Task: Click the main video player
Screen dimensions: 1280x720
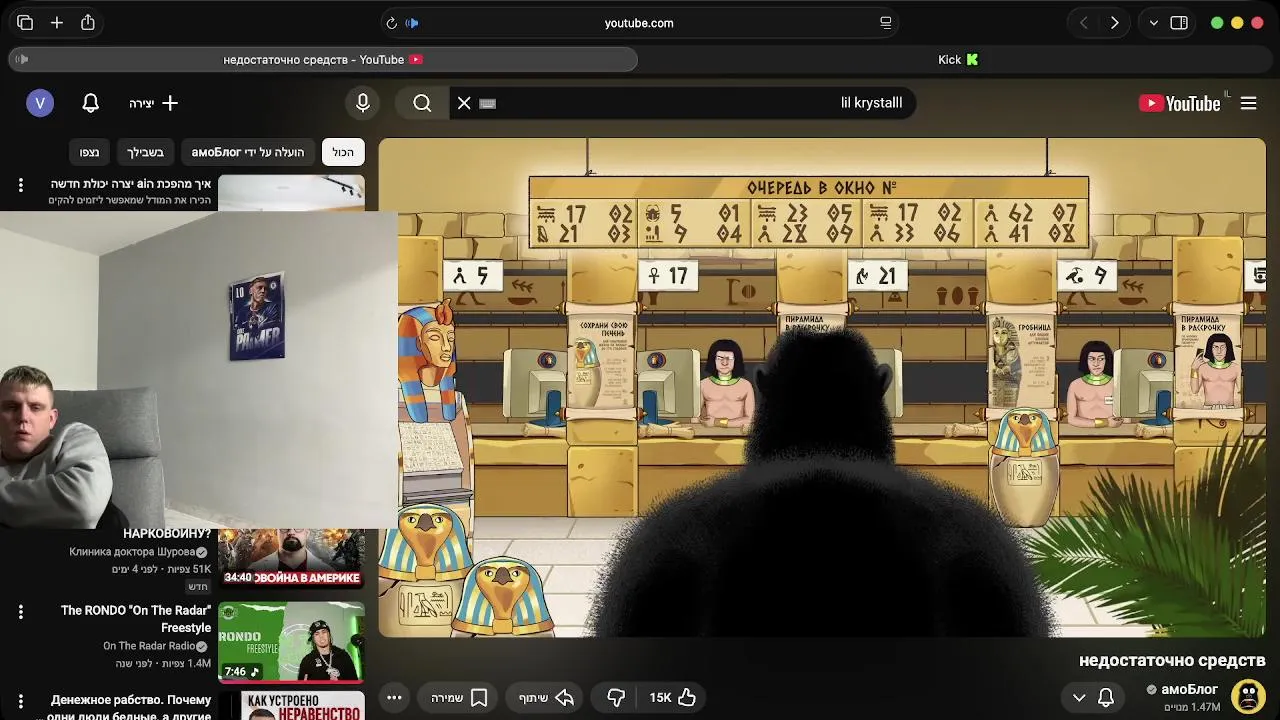Action: pos(822,387)
